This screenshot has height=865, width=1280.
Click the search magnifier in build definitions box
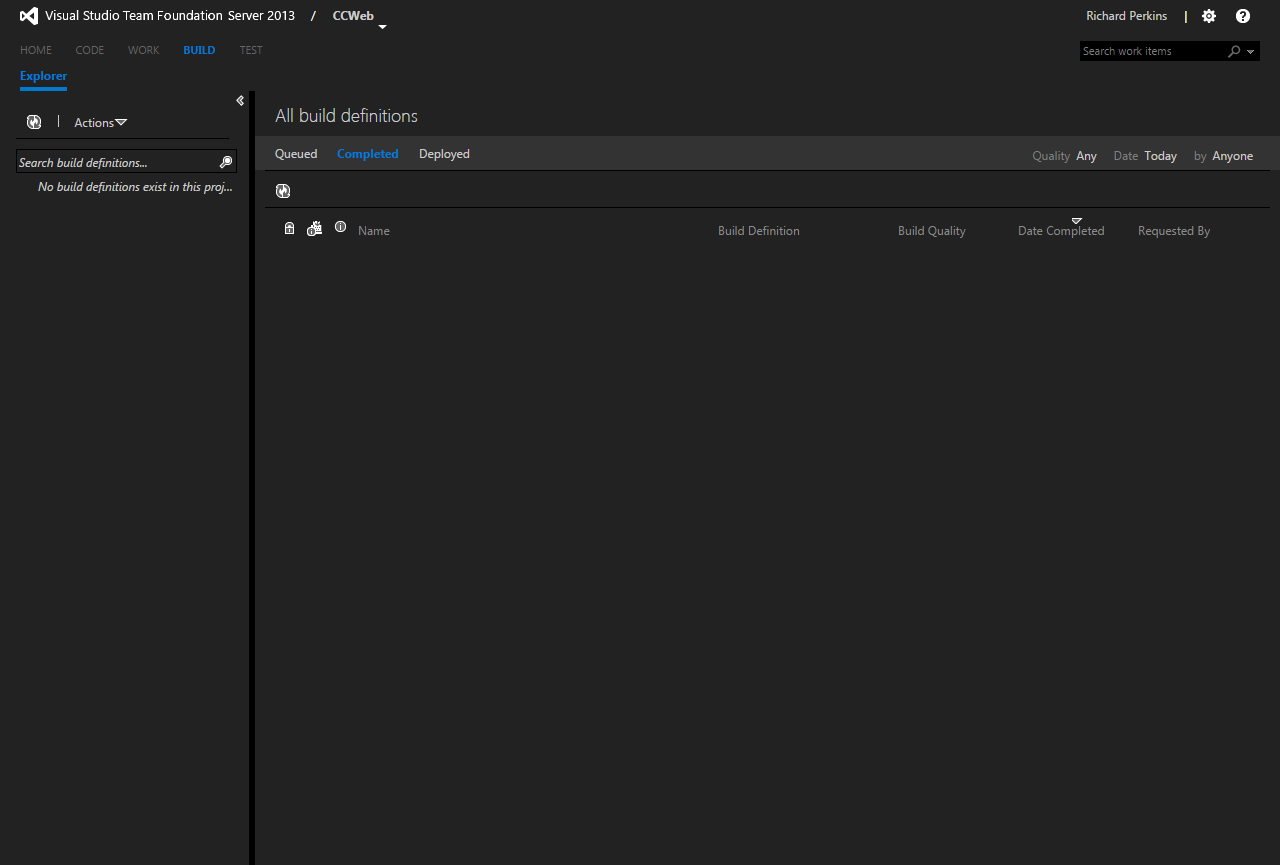[x=226, y=162]
